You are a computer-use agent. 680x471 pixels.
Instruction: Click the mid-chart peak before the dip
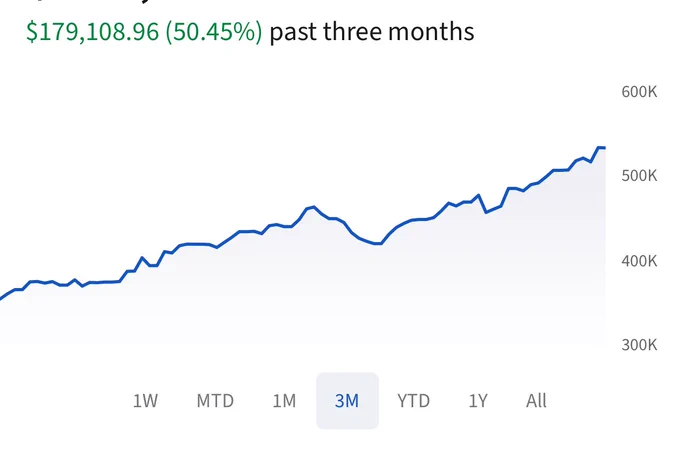pos(314,207)
